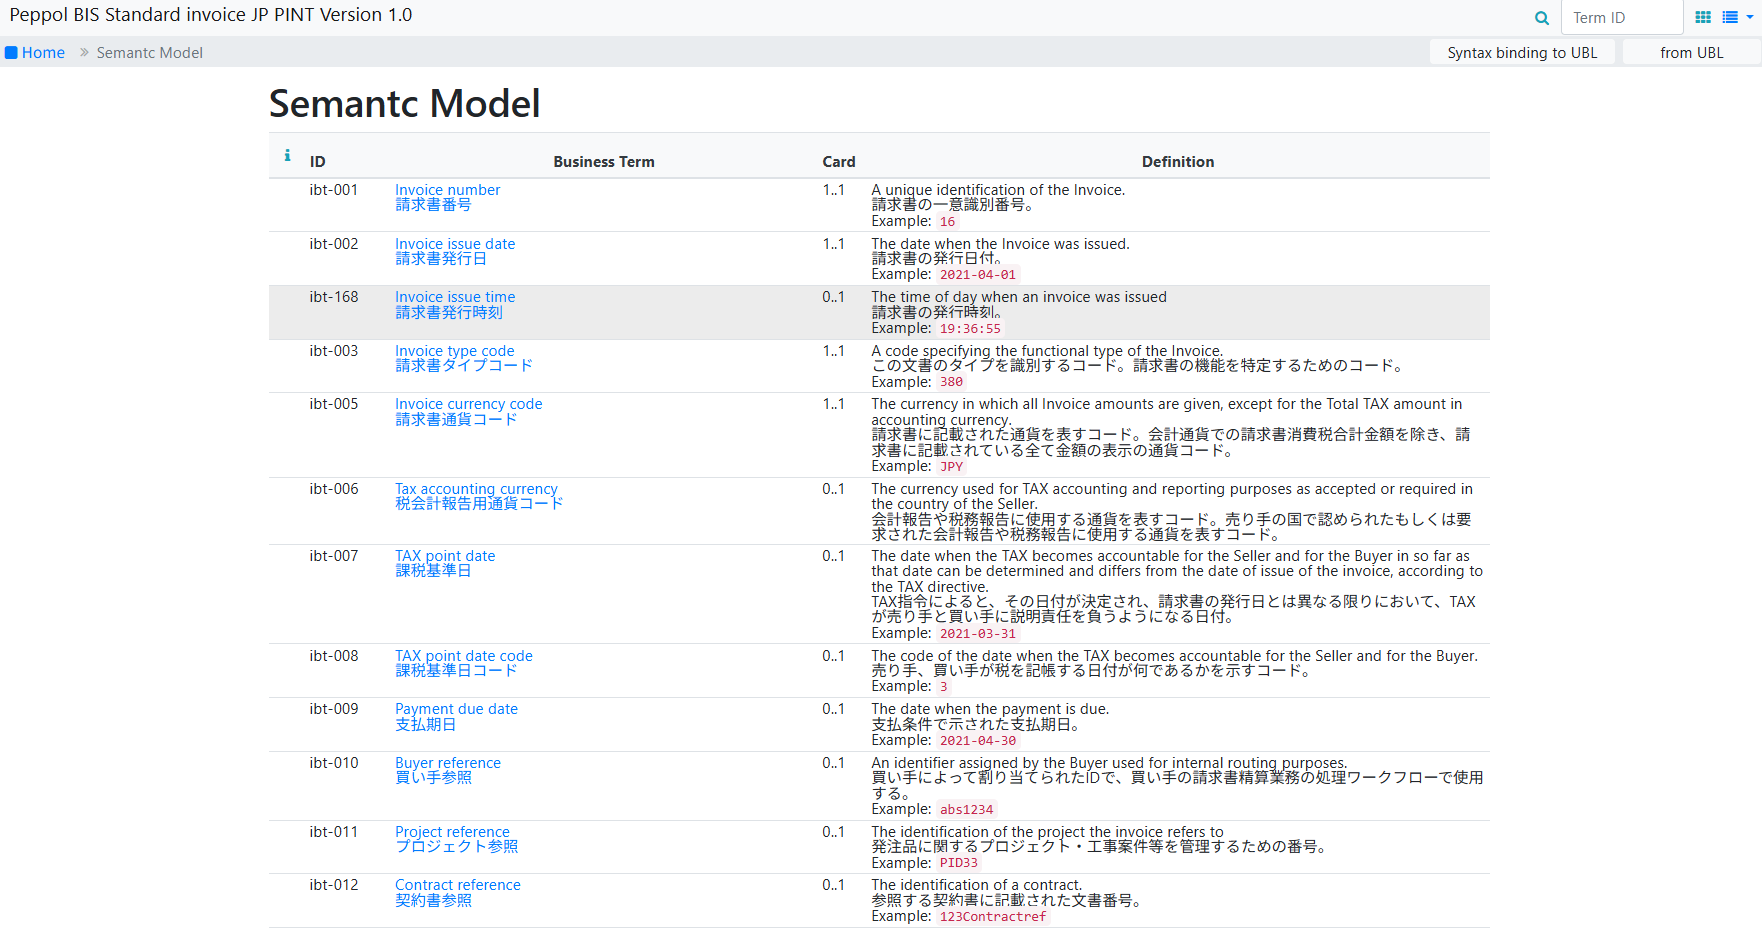
Task: Click the Japanese label 契約書参照
Action: click(x=433, y=901)
